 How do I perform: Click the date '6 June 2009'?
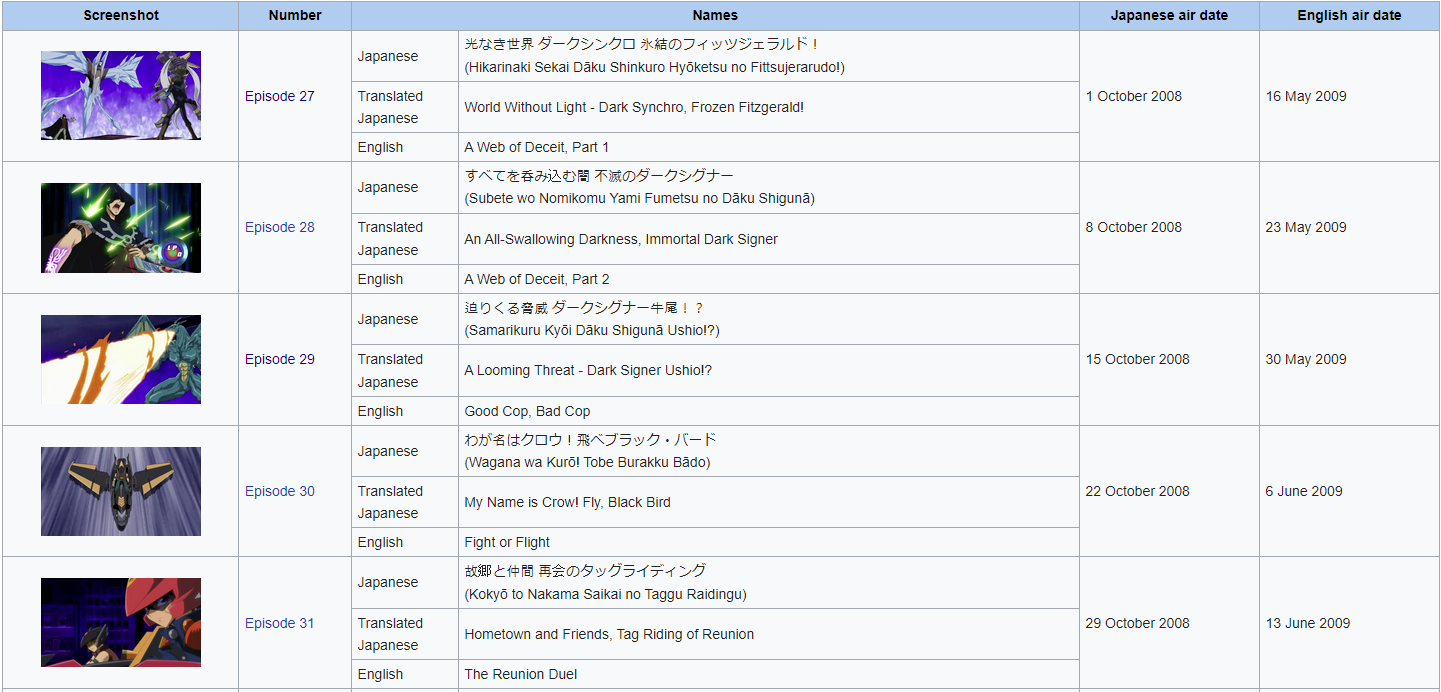[x=1304, y=491]
